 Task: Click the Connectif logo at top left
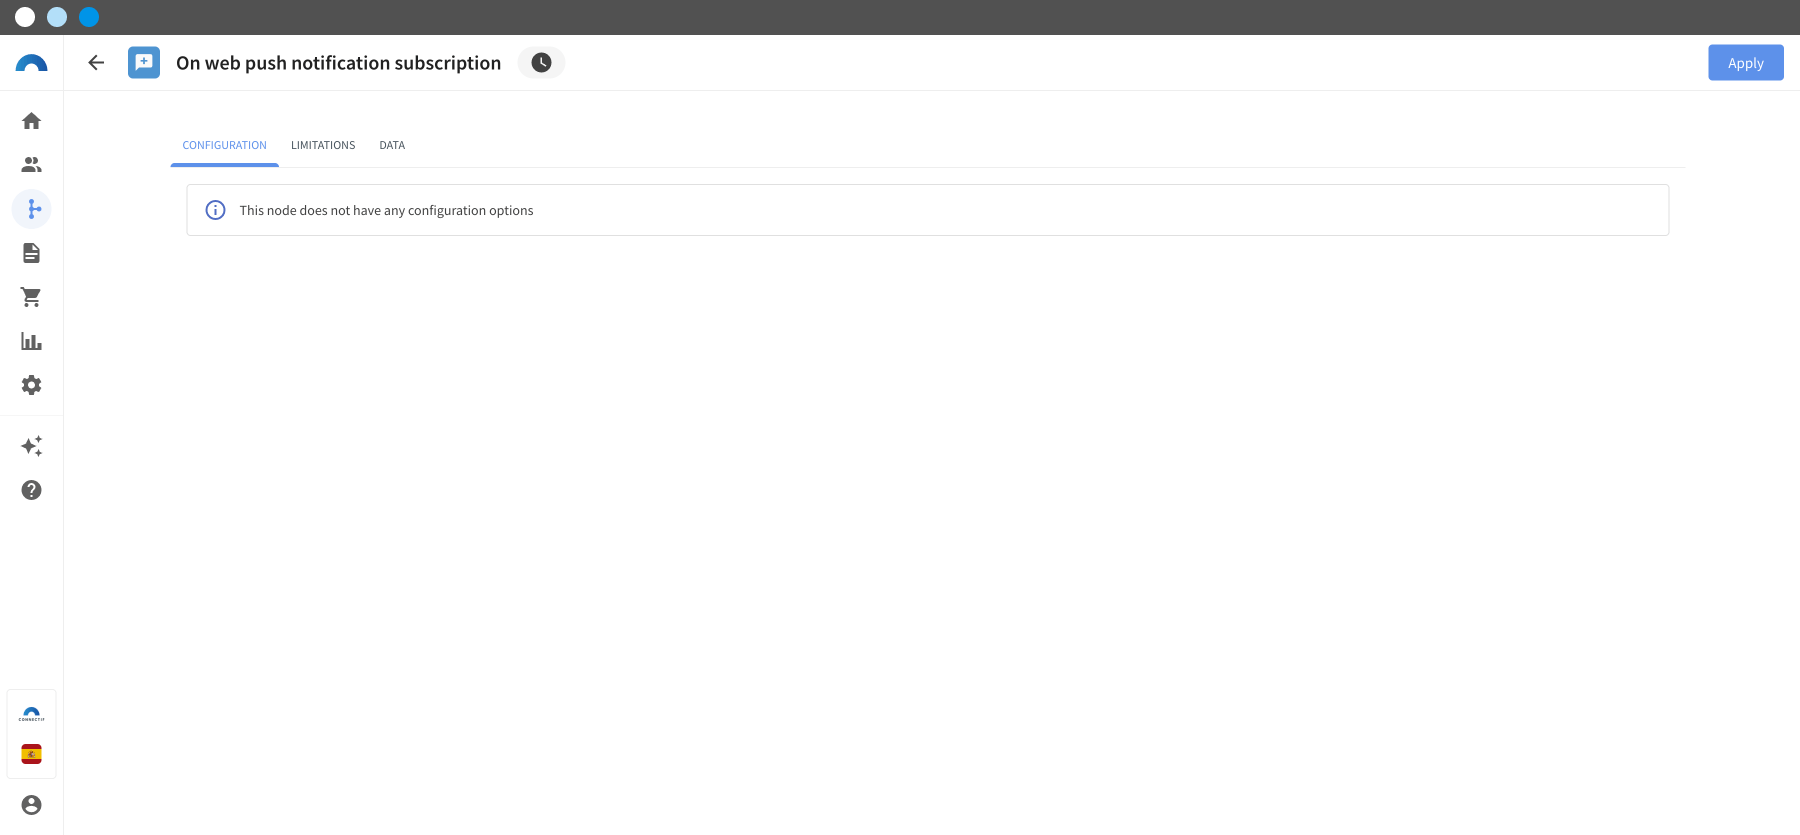32,63
